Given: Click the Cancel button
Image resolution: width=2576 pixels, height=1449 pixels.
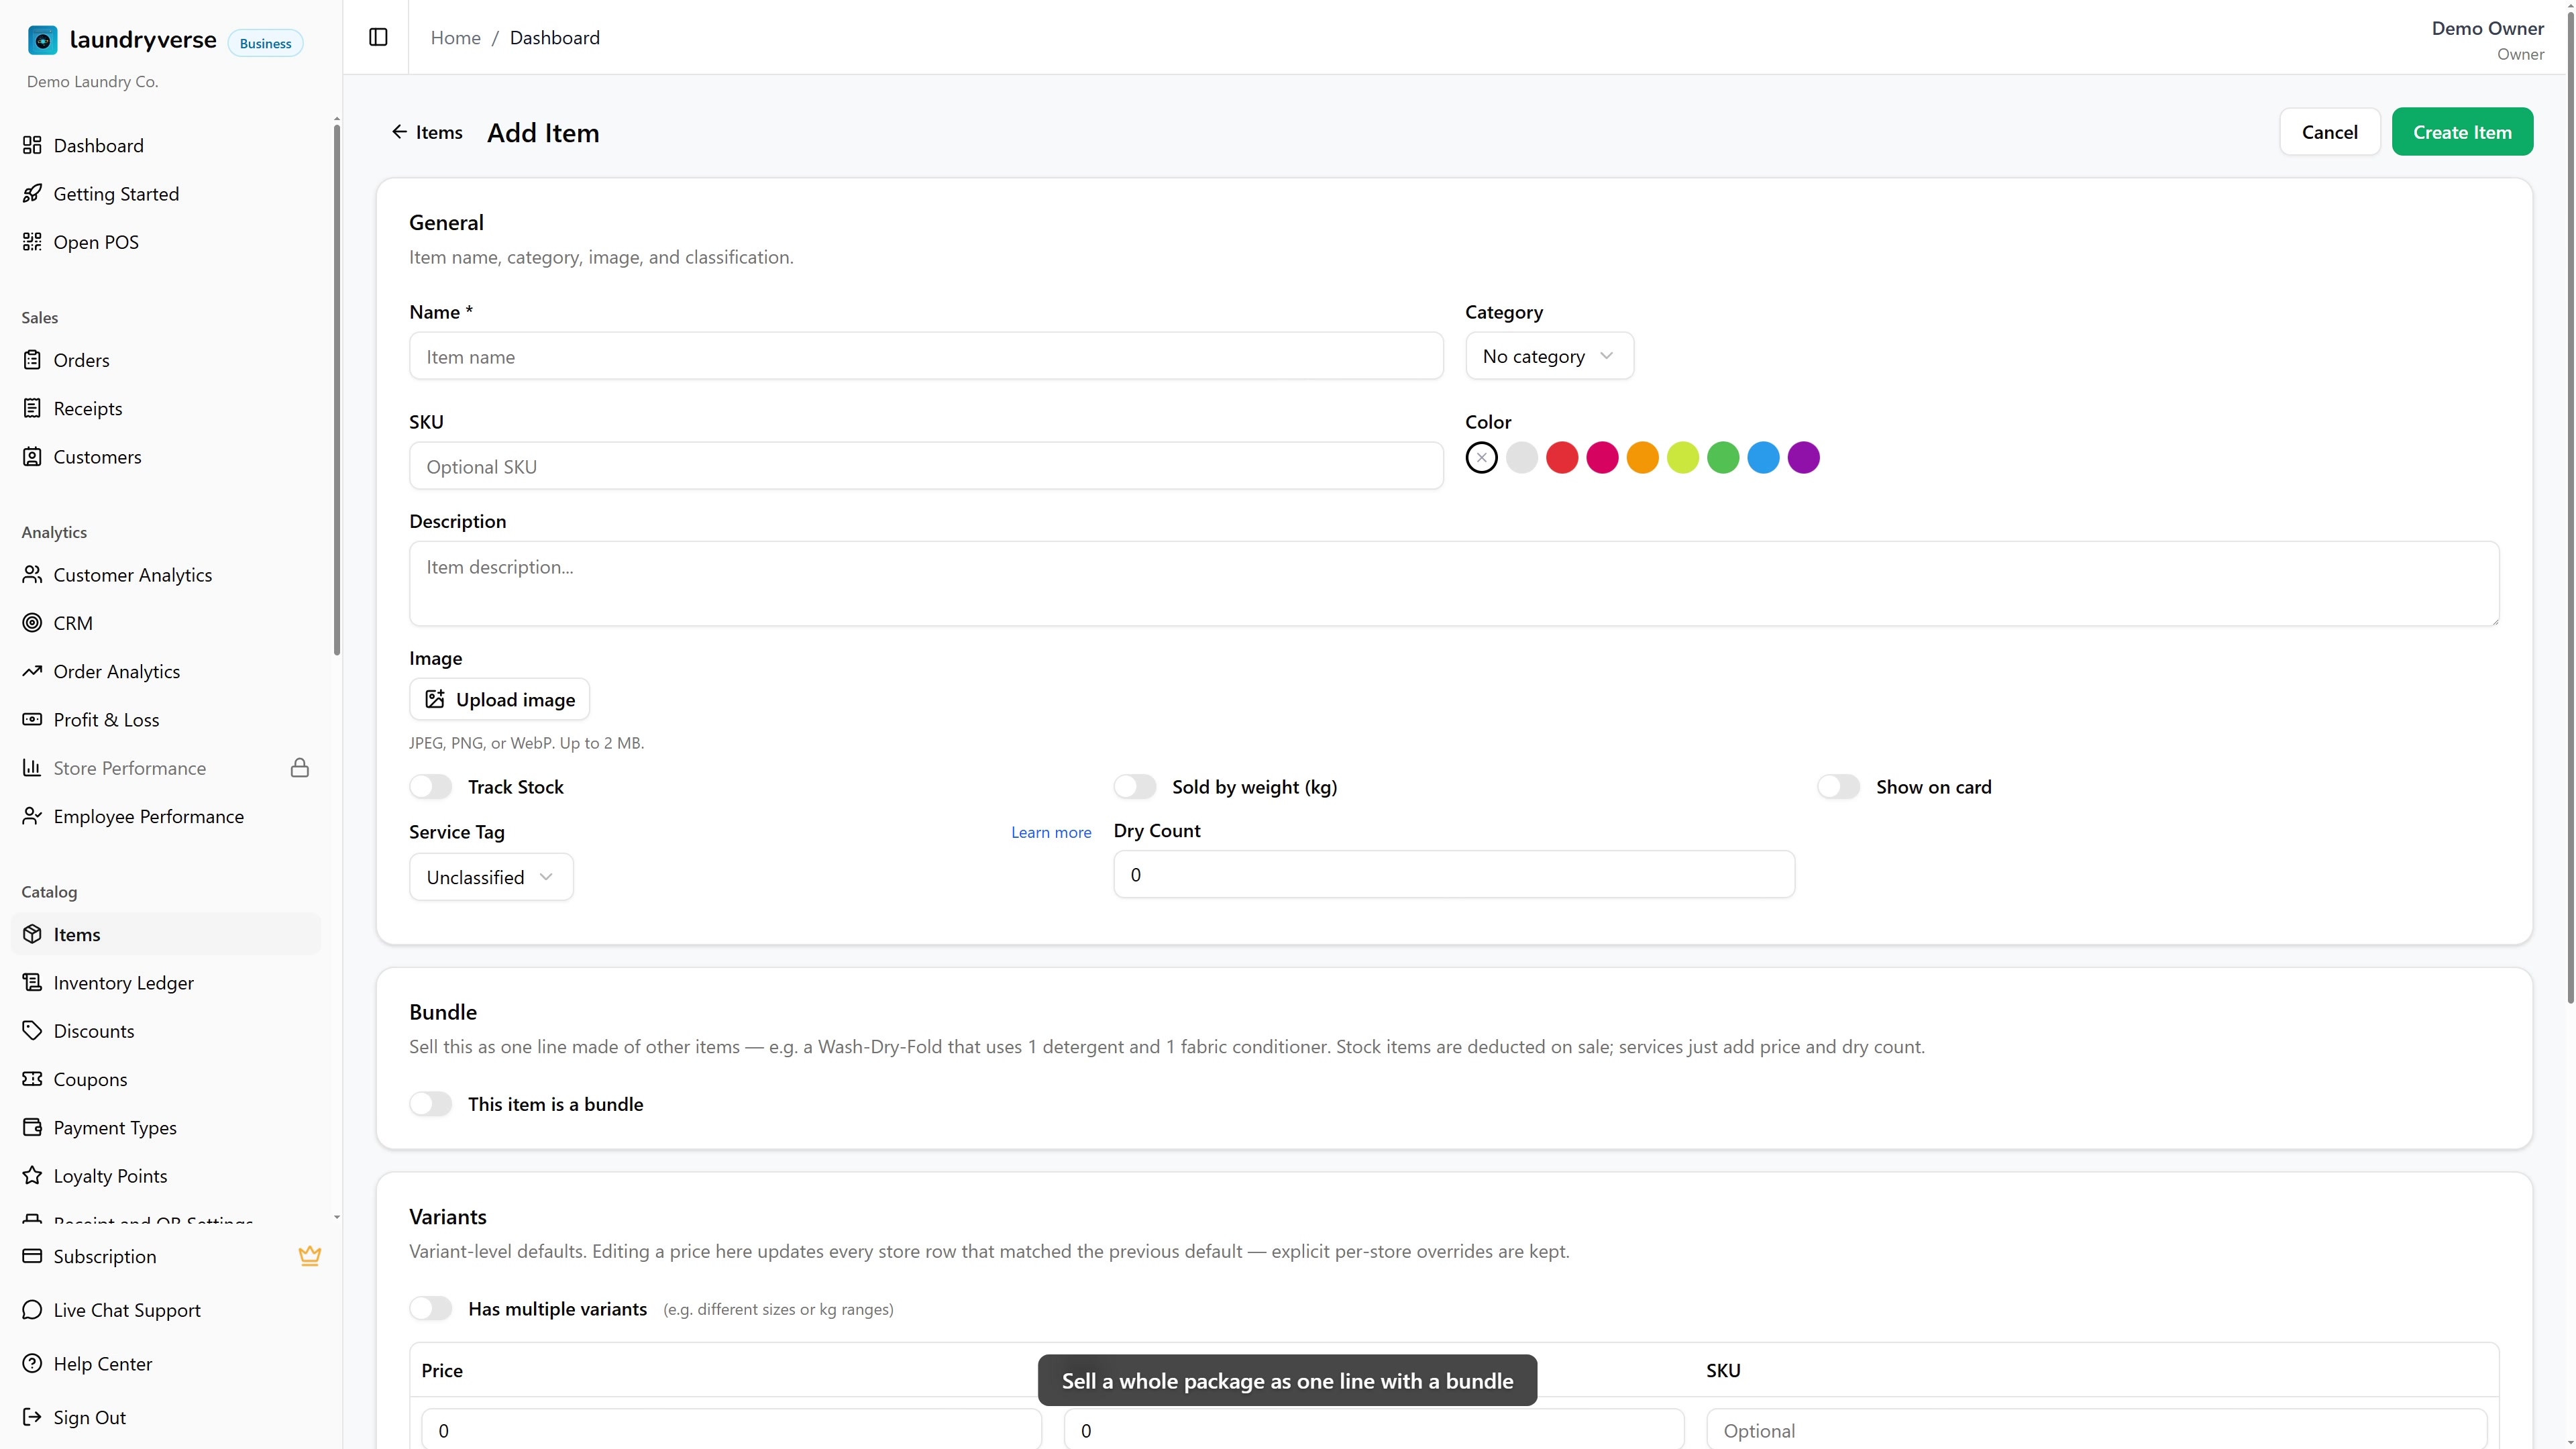Looking at the screenshot, I should tap(2329, 132).
